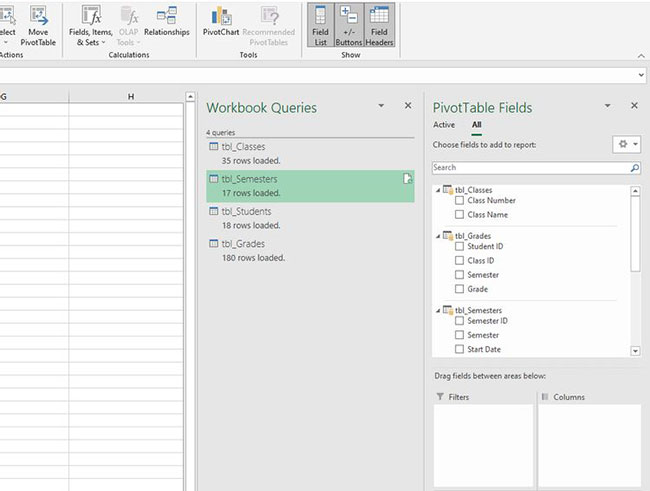Collapse the tbl_Classes field group

pyautogui.click(x=438, y=190)
